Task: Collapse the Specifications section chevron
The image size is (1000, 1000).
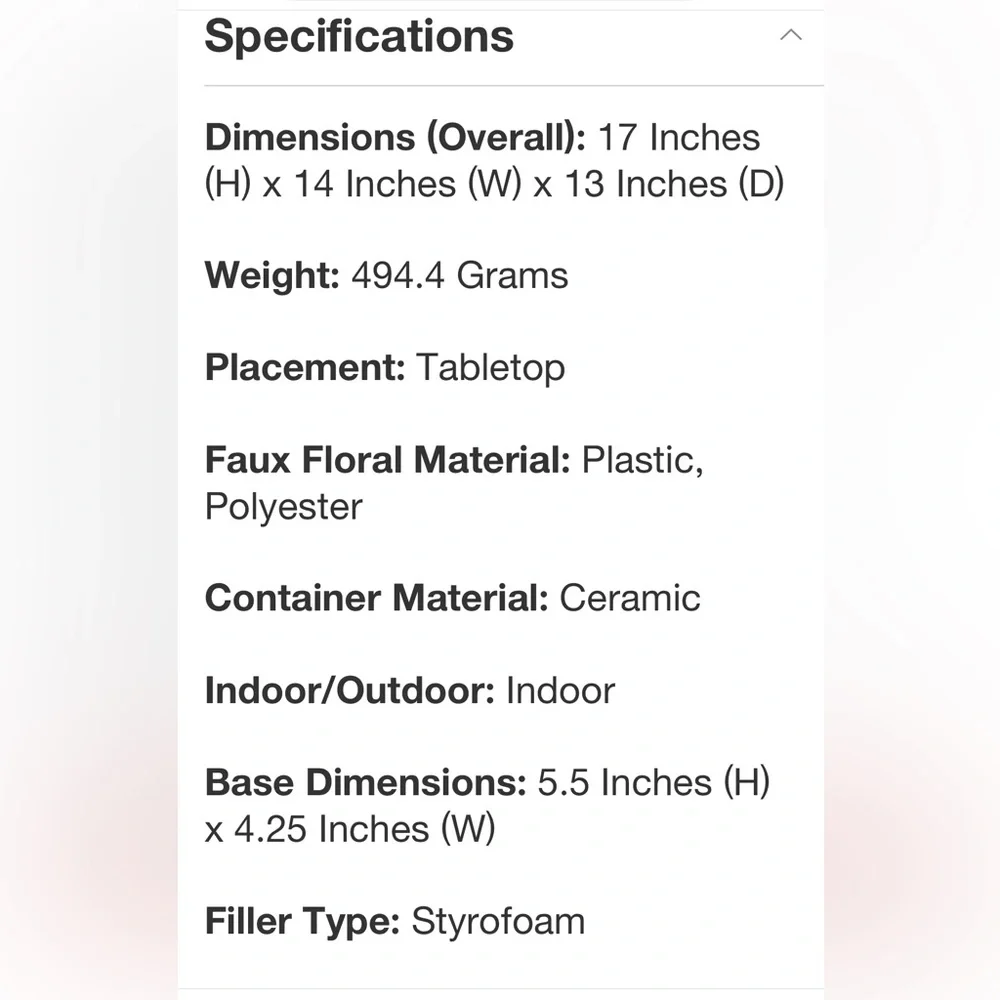Action: [x=791, y=35]
